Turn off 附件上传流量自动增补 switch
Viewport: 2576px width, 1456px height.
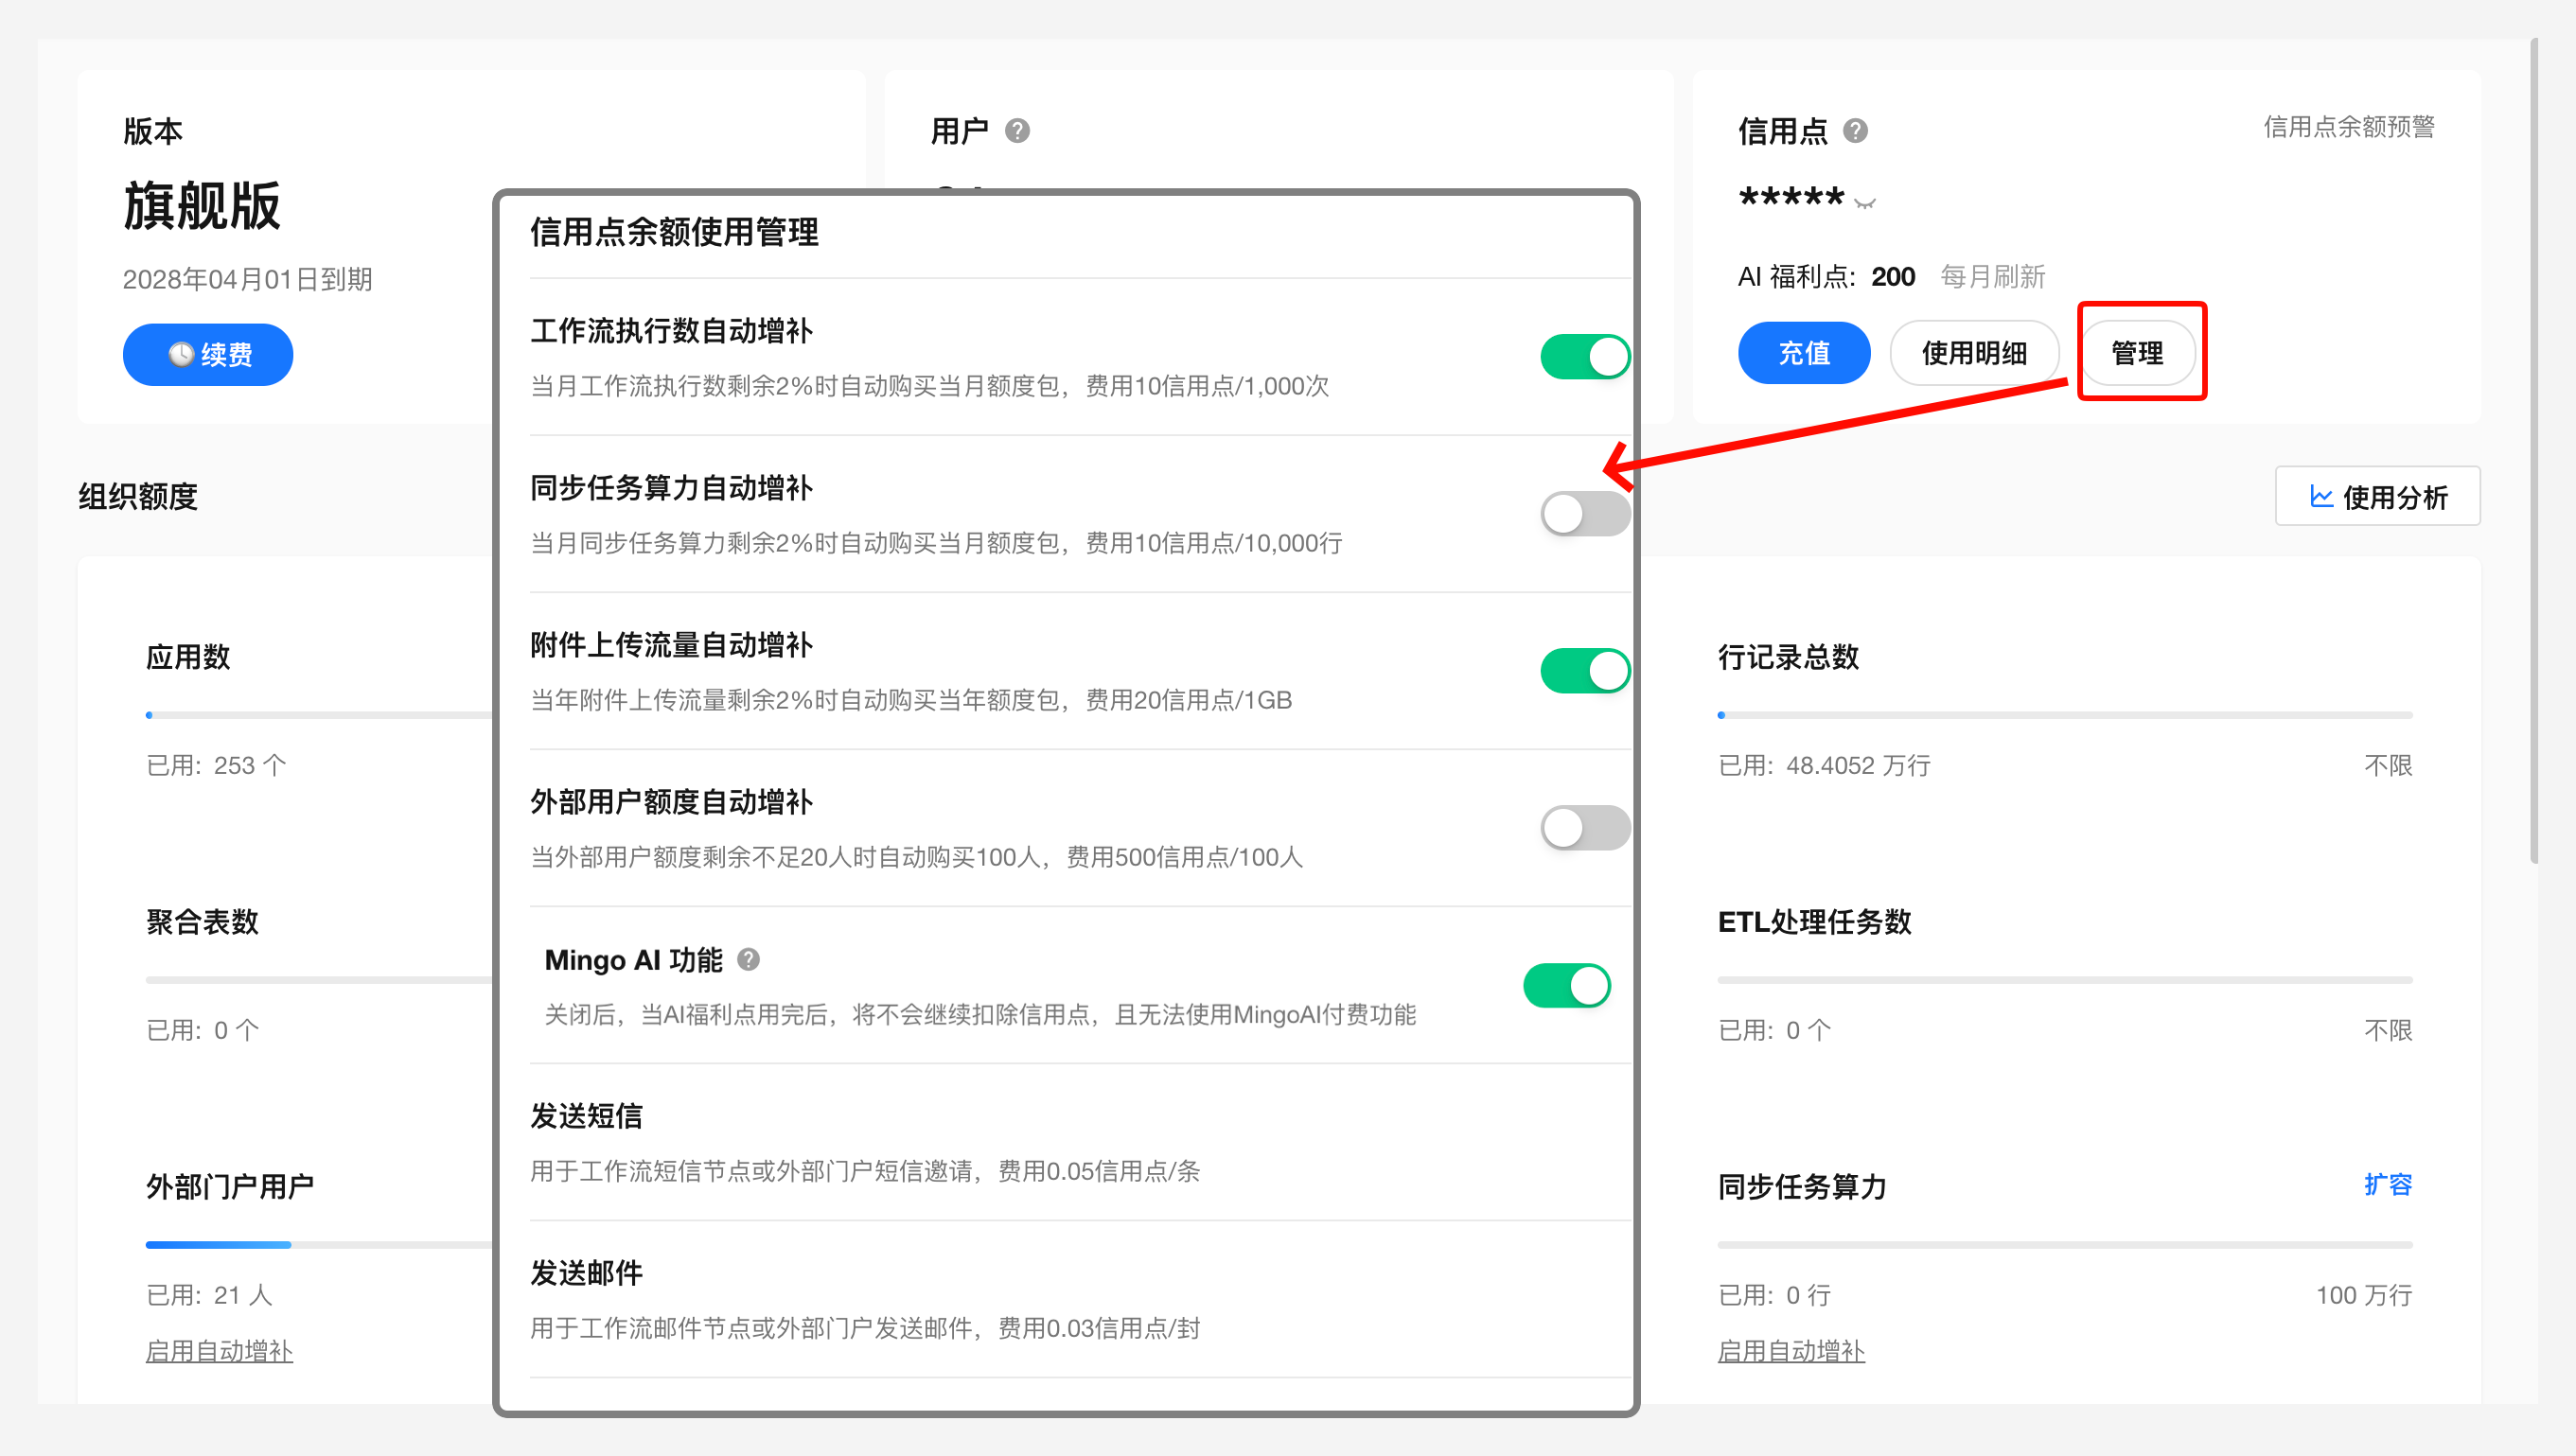point(1585,671)
